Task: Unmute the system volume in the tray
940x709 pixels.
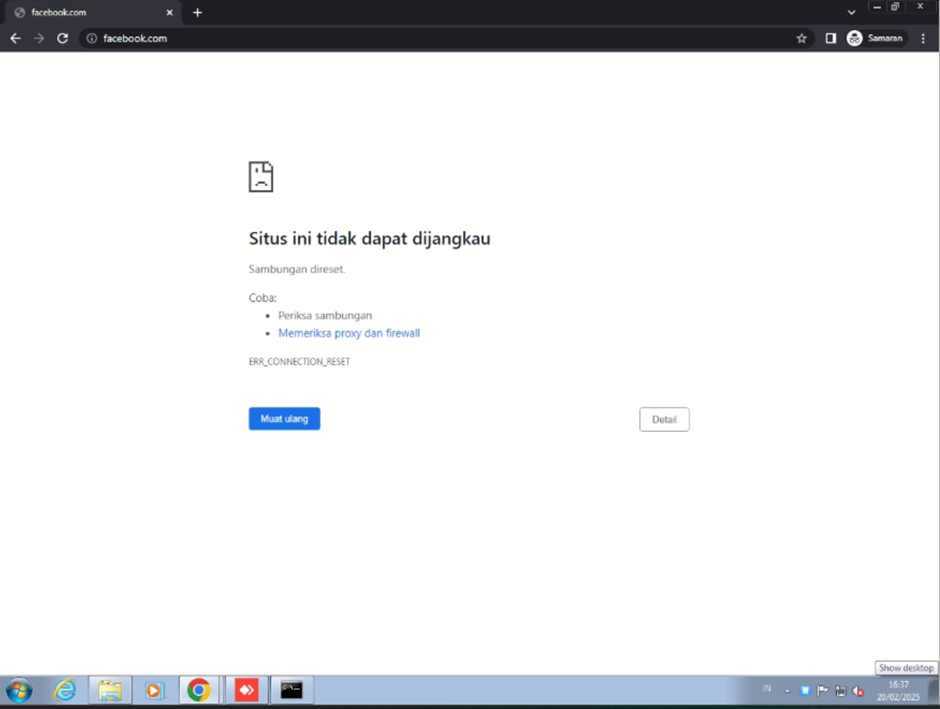Action: pyautogui.click(x=858, y=690)
